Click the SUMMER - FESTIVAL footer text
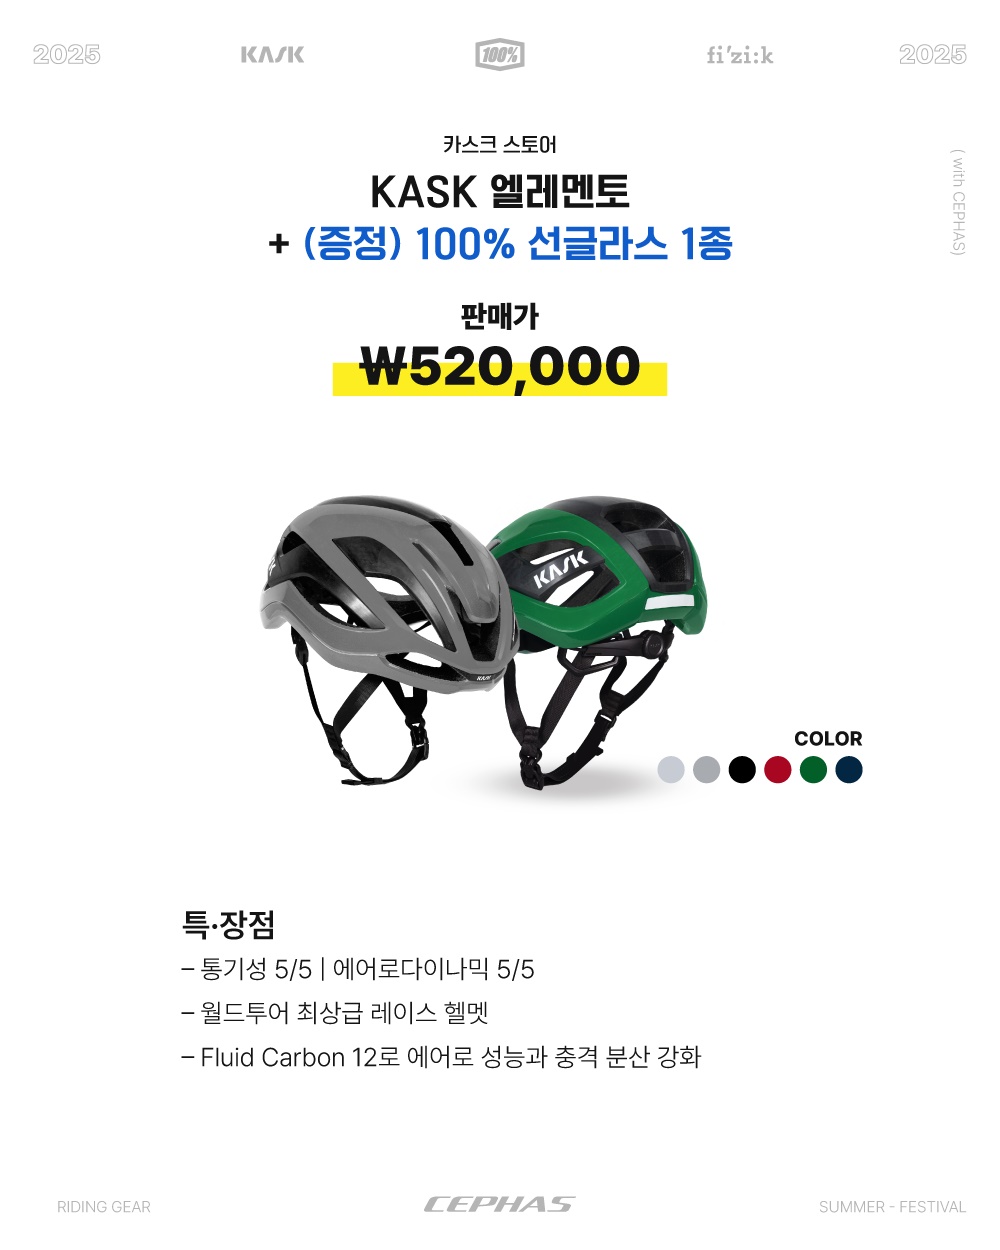Screen dimensions: 1000x1250 (x=893, y=1207)
